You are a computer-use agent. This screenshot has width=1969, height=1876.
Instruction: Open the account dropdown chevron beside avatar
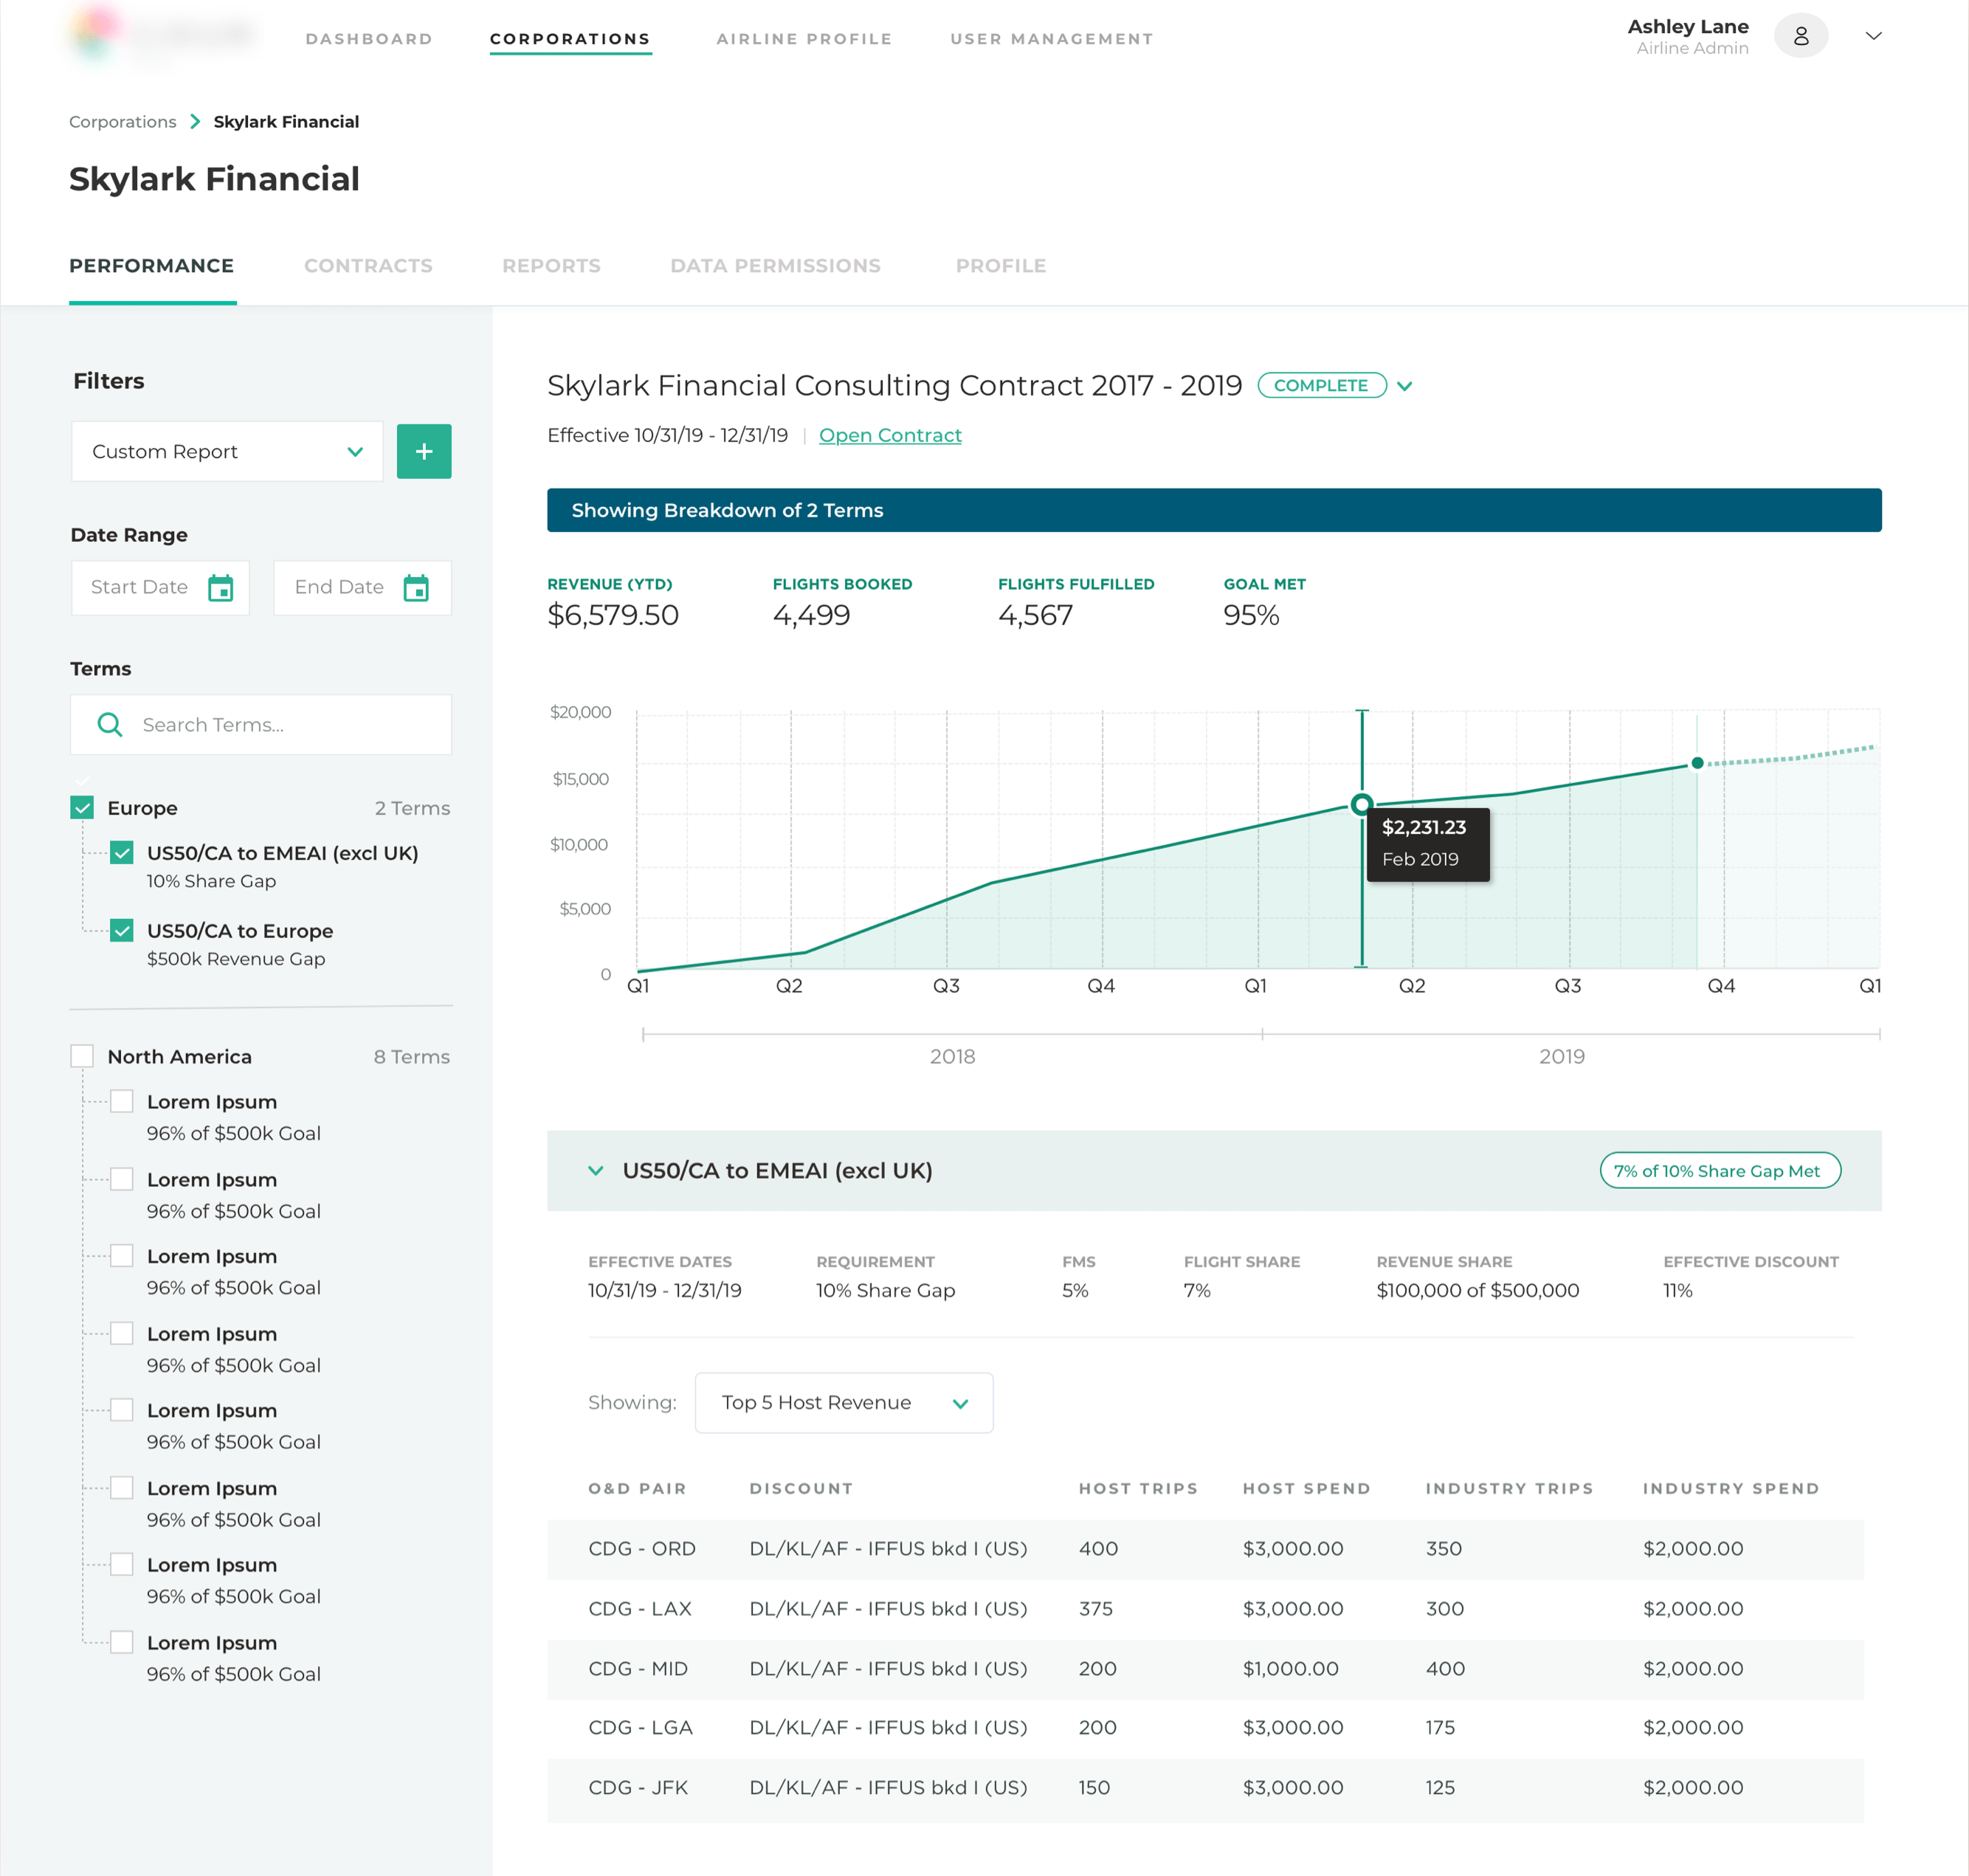click(x=1874, y=36)
